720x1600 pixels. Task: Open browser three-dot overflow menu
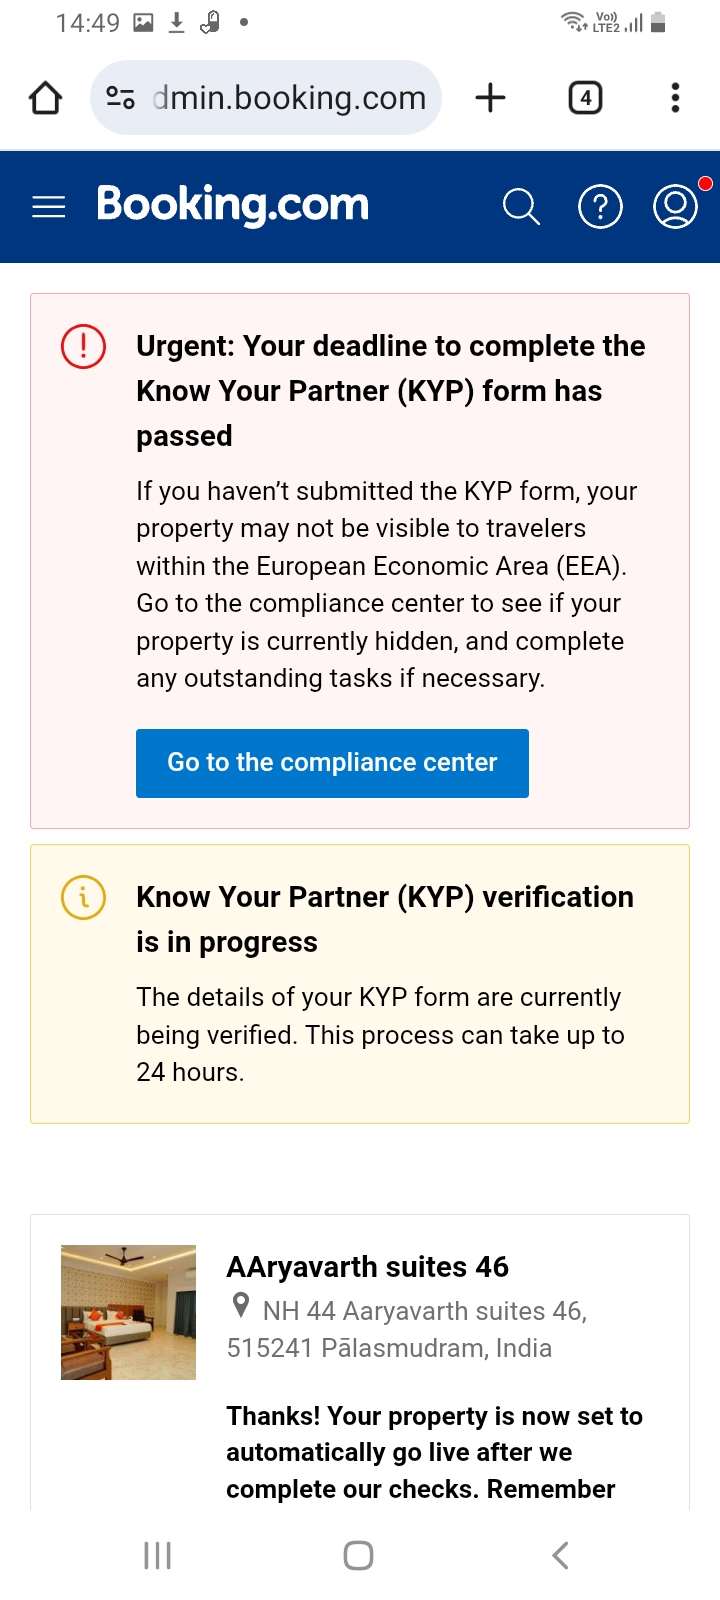(675, 98)
